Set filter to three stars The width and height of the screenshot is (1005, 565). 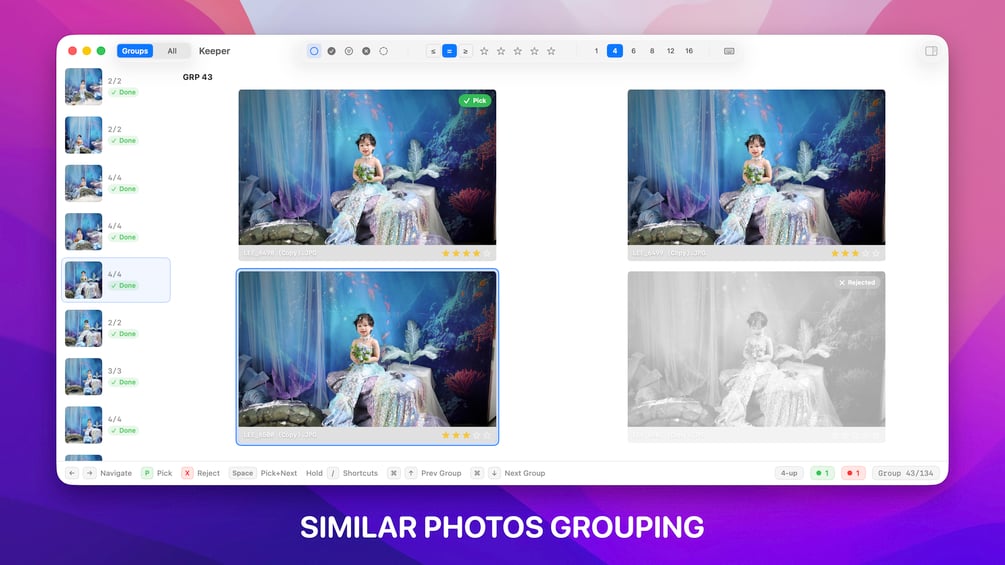[x=517, y=51]
